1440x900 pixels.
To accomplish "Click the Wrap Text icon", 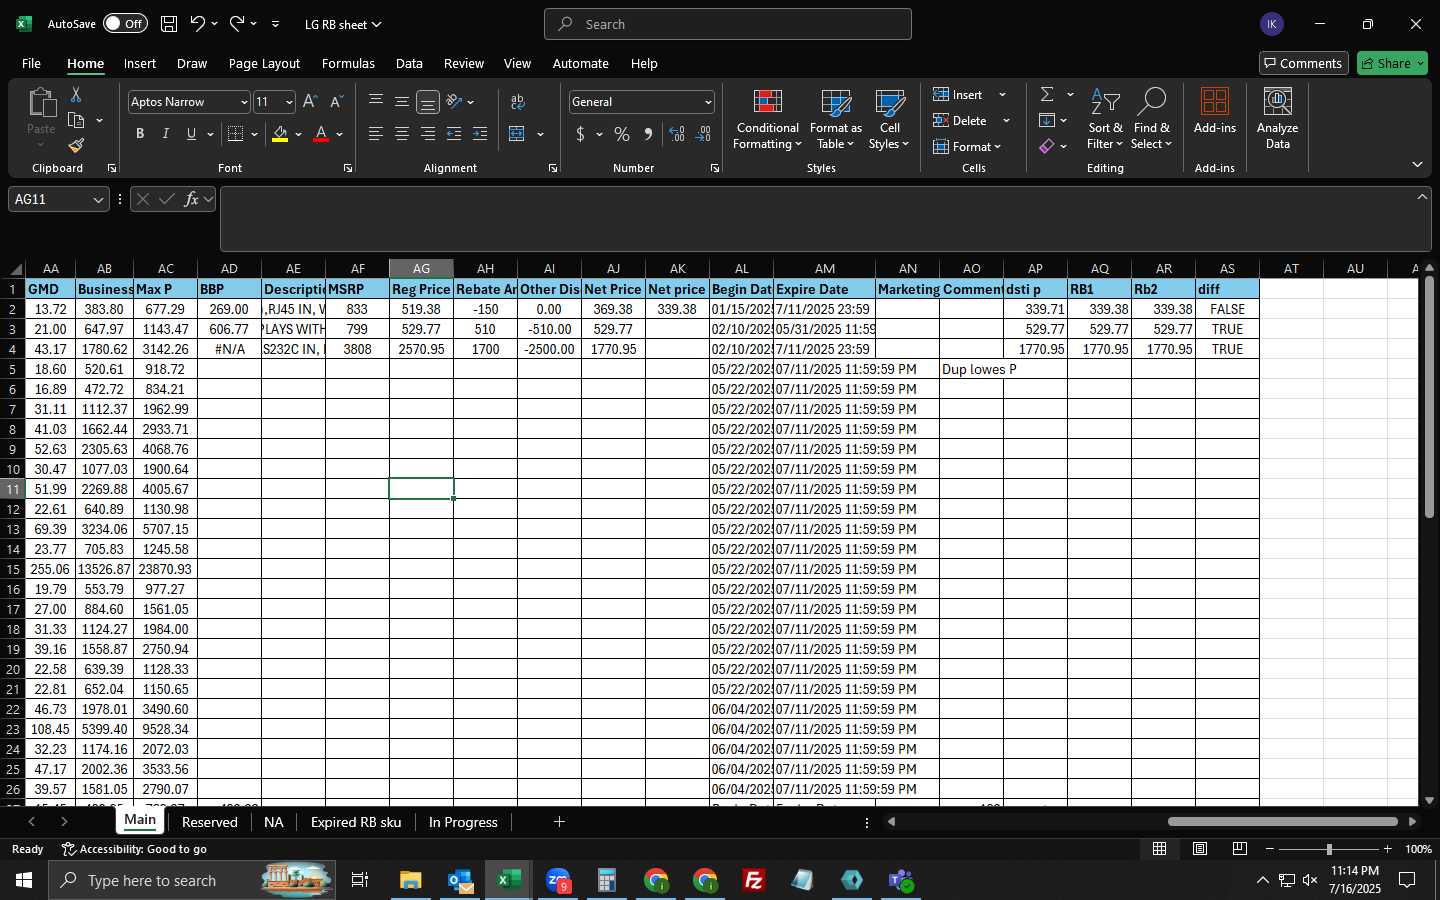I will pos(518,102).
